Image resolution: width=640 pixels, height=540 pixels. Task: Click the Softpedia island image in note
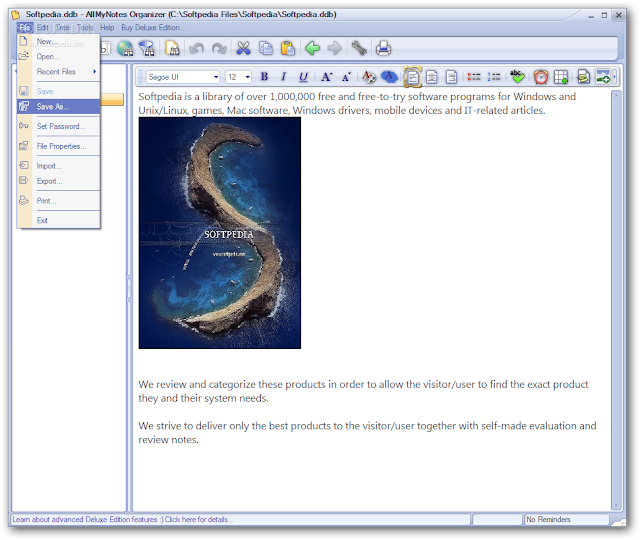(220, 233)
